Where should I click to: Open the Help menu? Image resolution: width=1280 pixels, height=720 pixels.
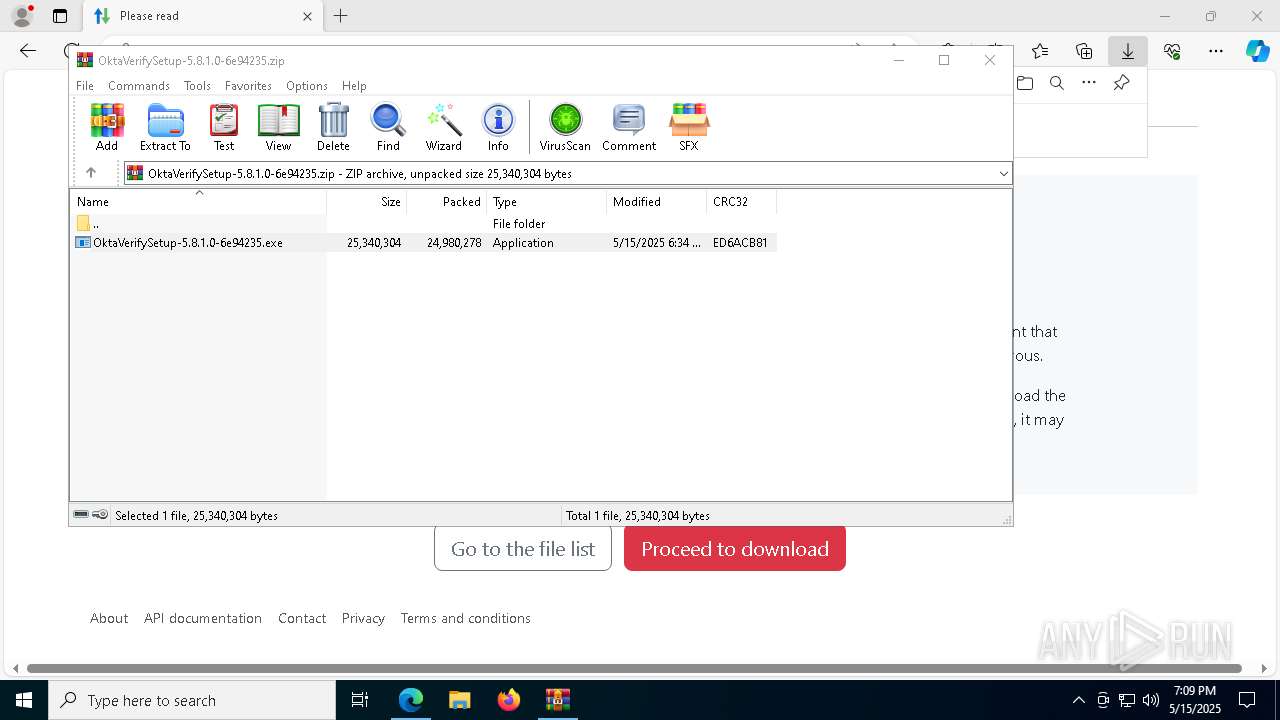(354, 86)
